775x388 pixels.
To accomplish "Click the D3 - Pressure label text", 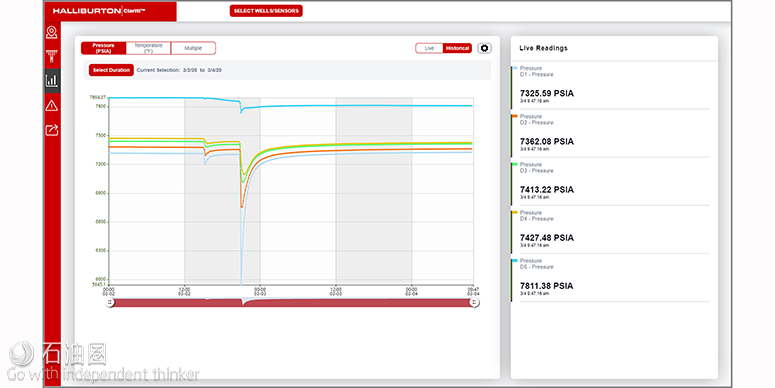I will tap(537, 171).
